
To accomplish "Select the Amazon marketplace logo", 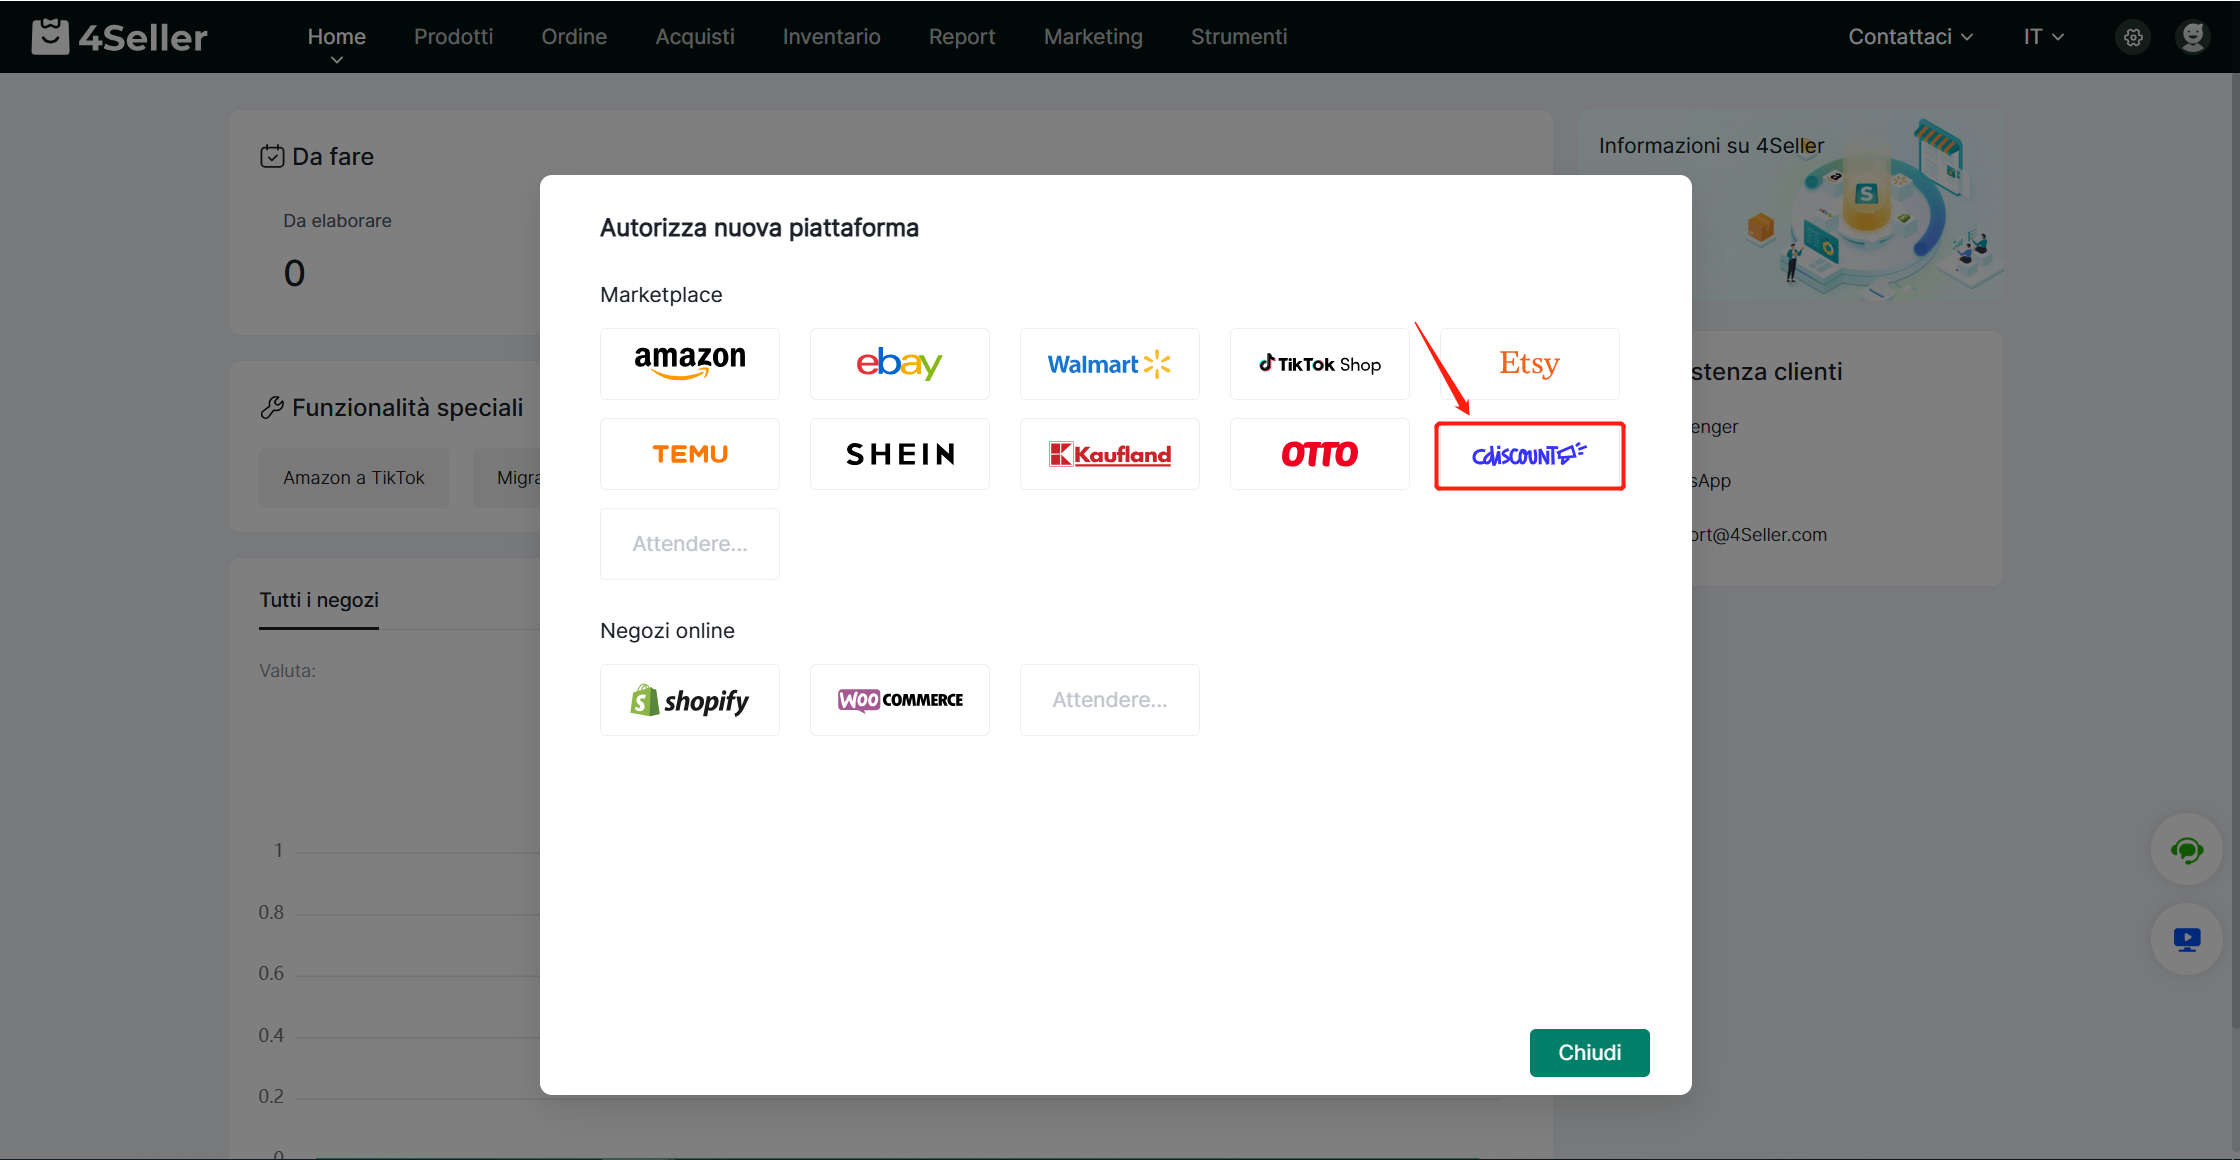I will click(690, 364).
